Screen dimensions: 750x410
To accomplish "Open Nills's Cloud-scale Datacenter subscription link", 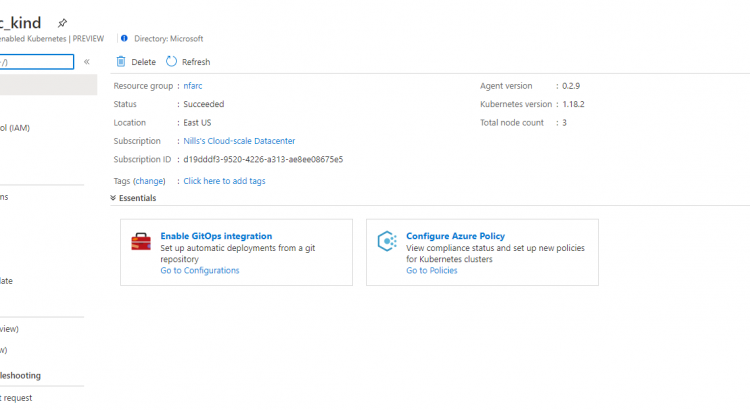I will click(x=239, y=141).
